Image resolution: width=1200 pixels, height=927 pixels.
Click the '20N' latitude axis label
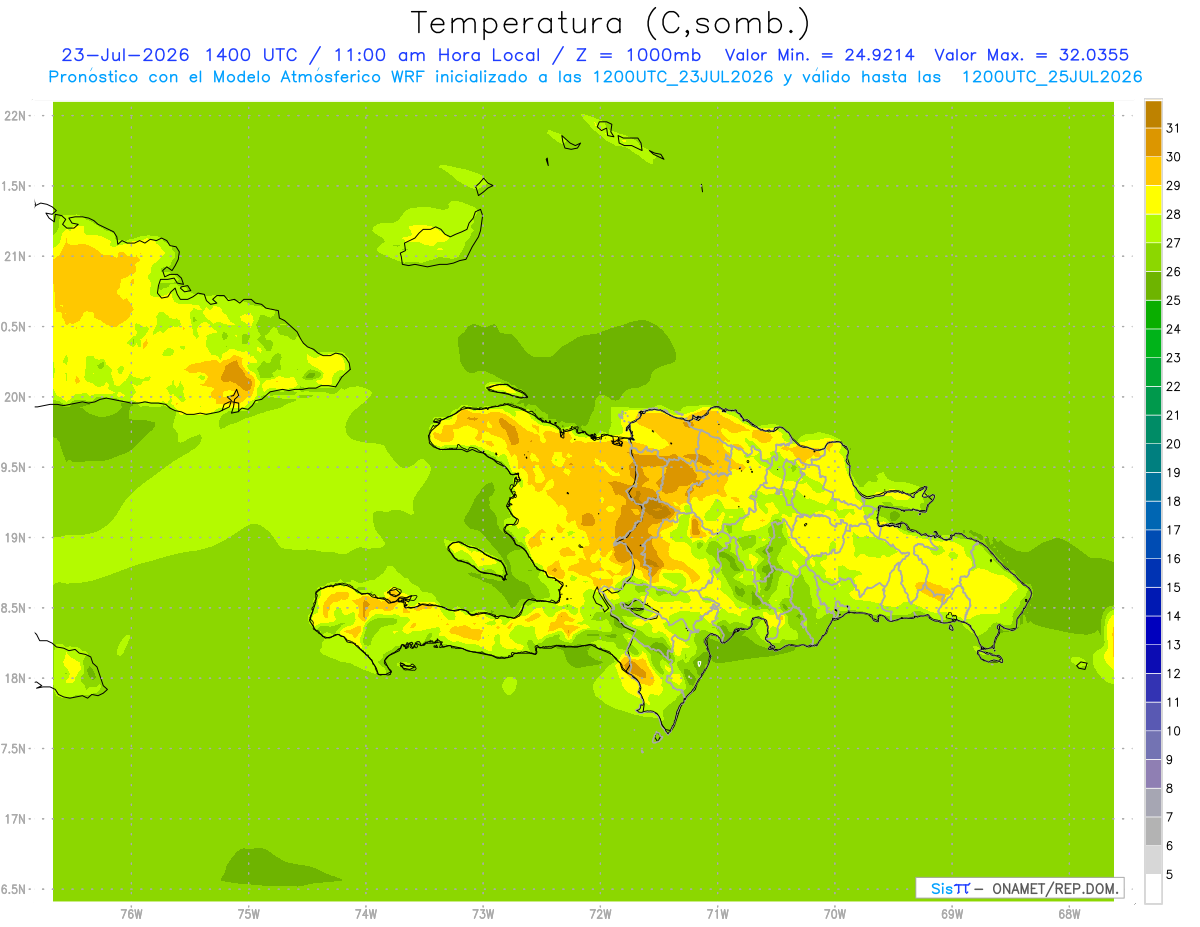coord(16,397)
